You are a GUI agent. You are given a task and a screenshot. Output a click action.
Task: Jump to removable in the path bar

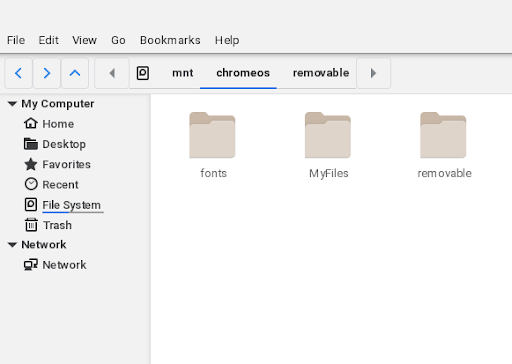(321, 73)
